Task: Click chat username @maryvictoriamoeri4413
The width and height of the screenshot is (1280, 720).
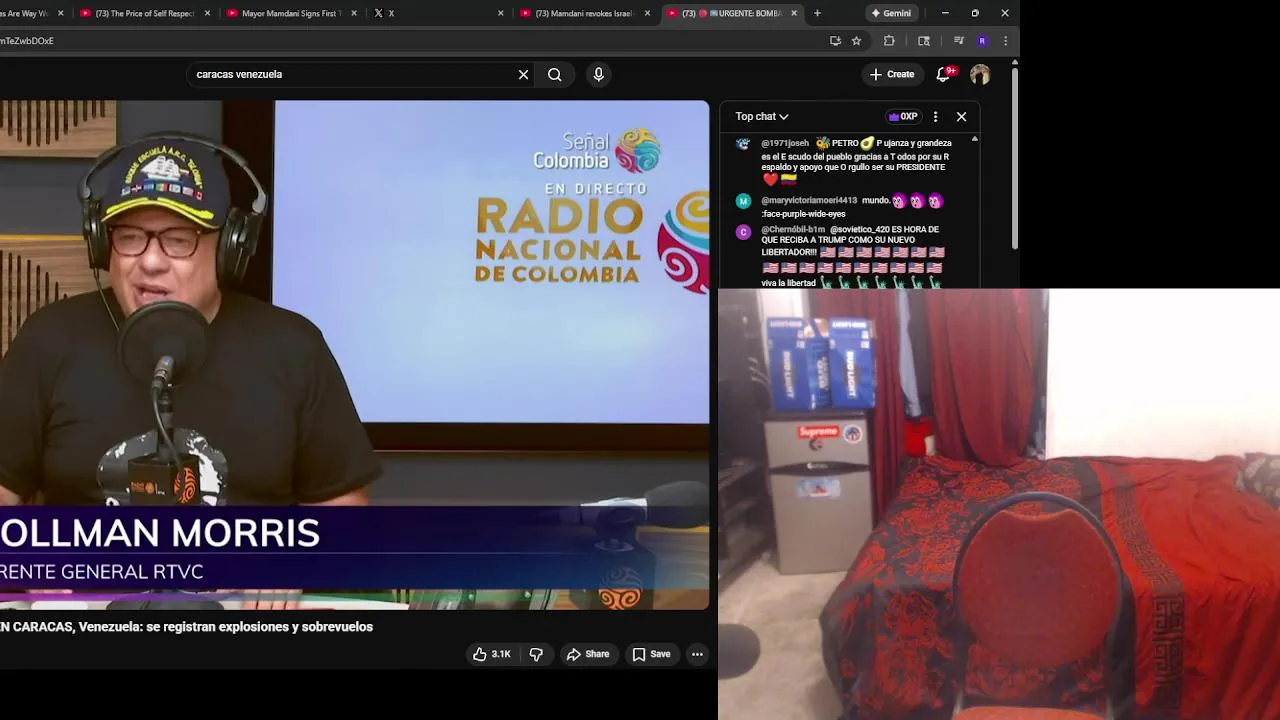Action: 809,201
